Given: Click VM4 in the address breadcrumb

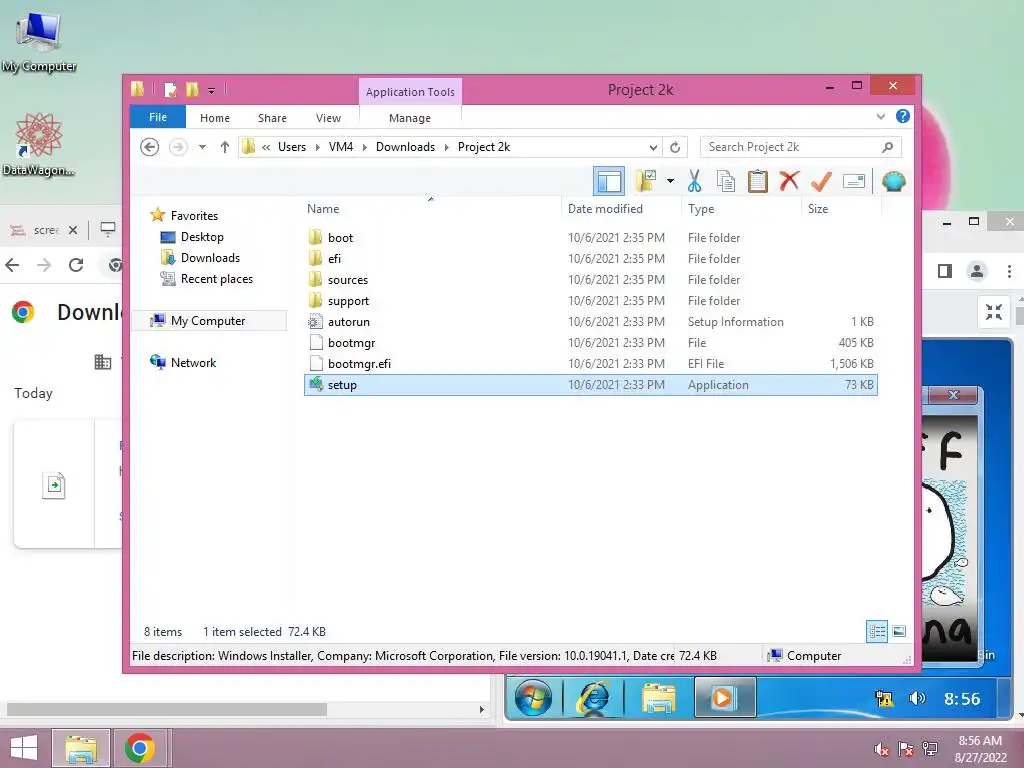Looking at the screenshot, I should click(341, 147).
